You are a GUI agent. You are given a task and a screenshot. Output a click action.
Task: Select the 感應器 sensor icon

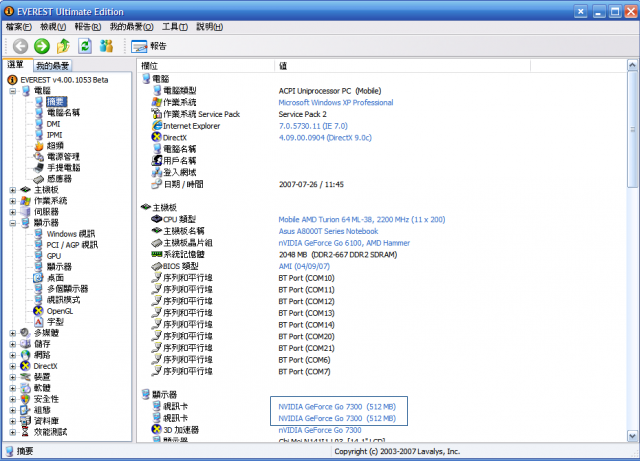(38, 179)
